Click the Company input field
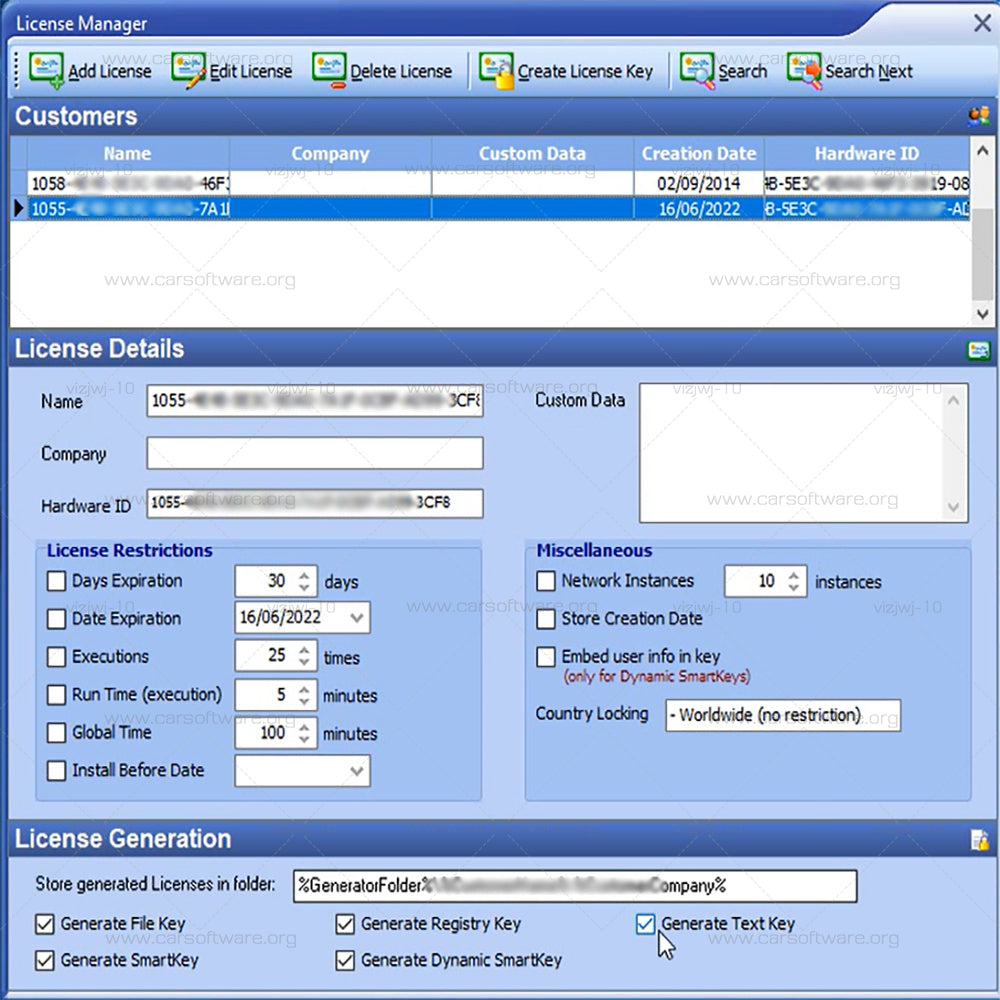Viewport: 1000px width, 1000px height. click(315, 453)
